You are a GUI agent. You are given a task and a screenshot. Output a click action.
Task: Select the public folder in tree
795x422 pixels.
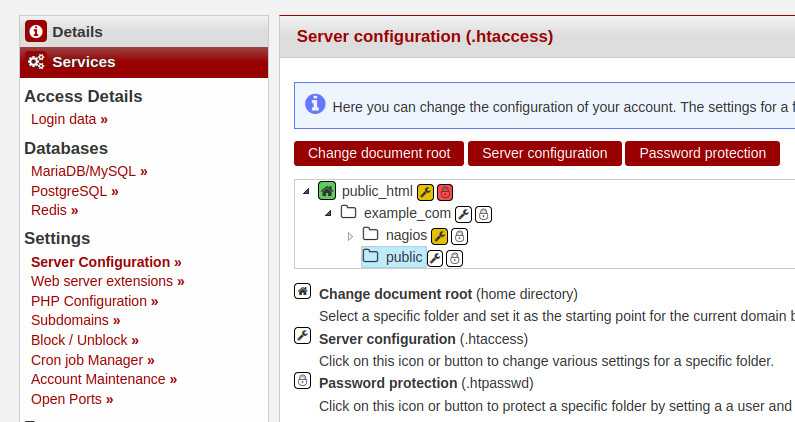point(394,257)
